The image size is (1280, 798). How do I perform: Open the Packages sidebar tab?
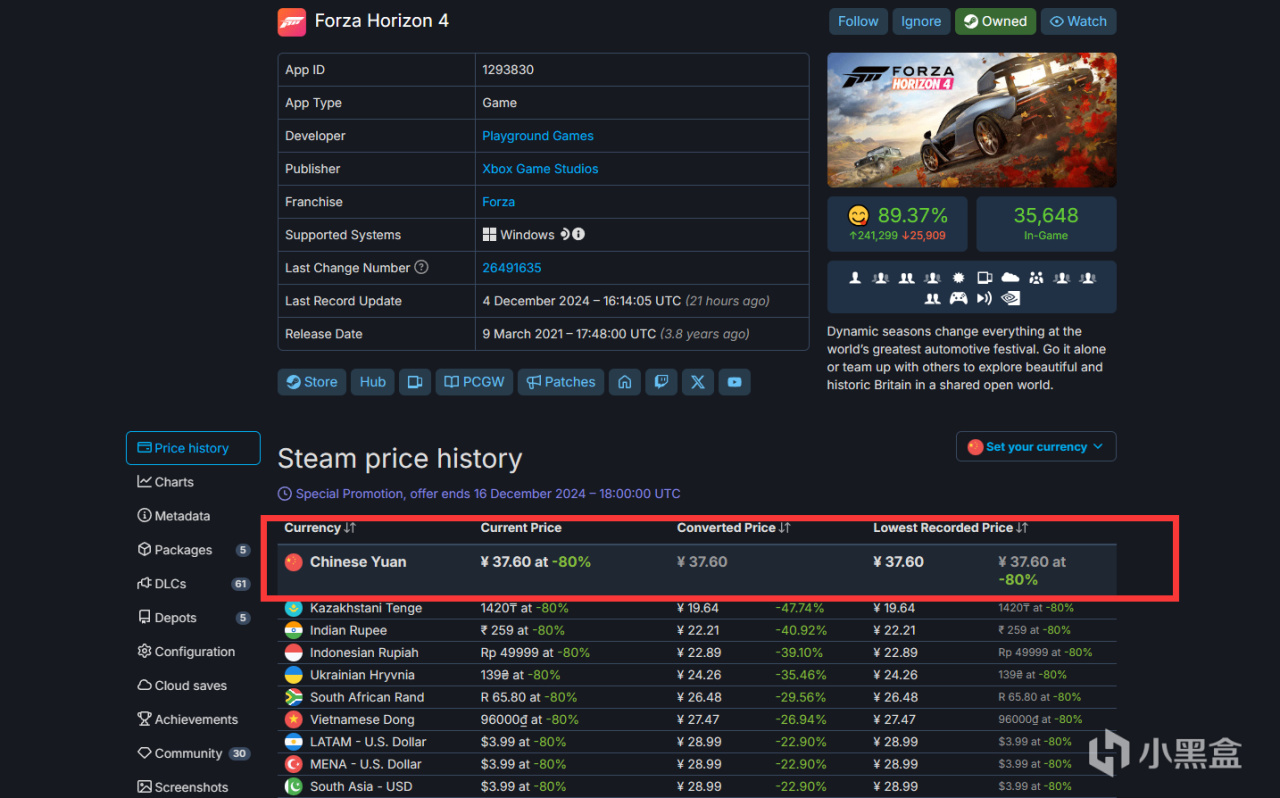tap(193, 550)
